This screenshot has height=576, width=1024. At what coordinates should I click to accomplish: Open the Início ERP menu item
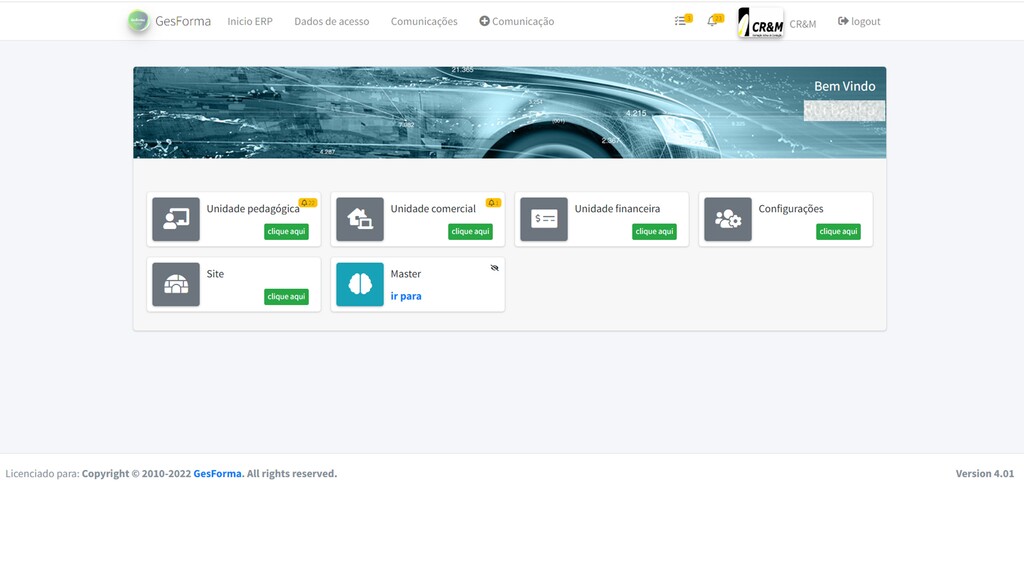(x=249, y=21)
